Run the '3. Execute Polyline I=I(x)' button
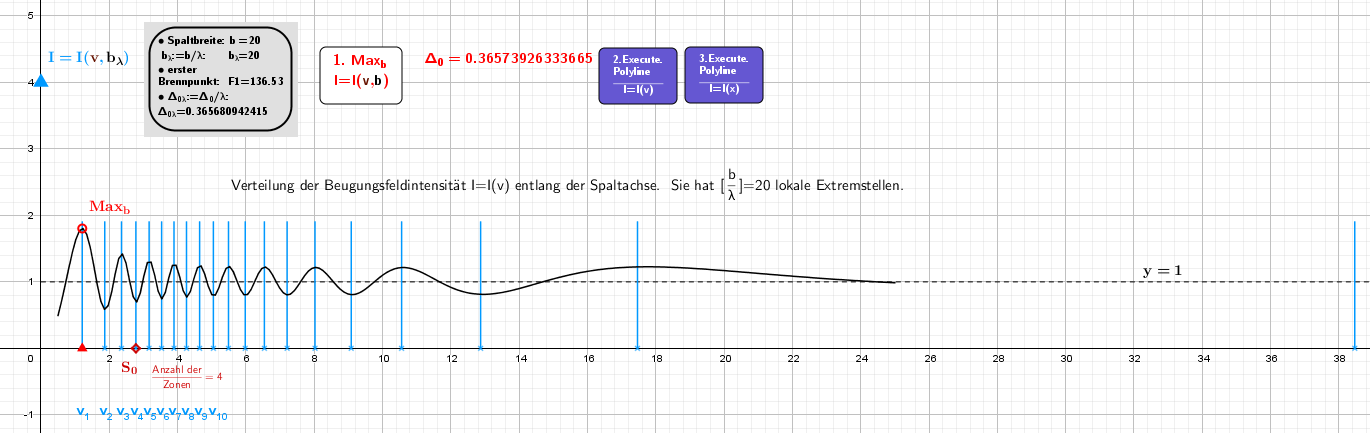The height and width of the screenshot is (433, 1370). pyautogui.click(x=723, y=75)
